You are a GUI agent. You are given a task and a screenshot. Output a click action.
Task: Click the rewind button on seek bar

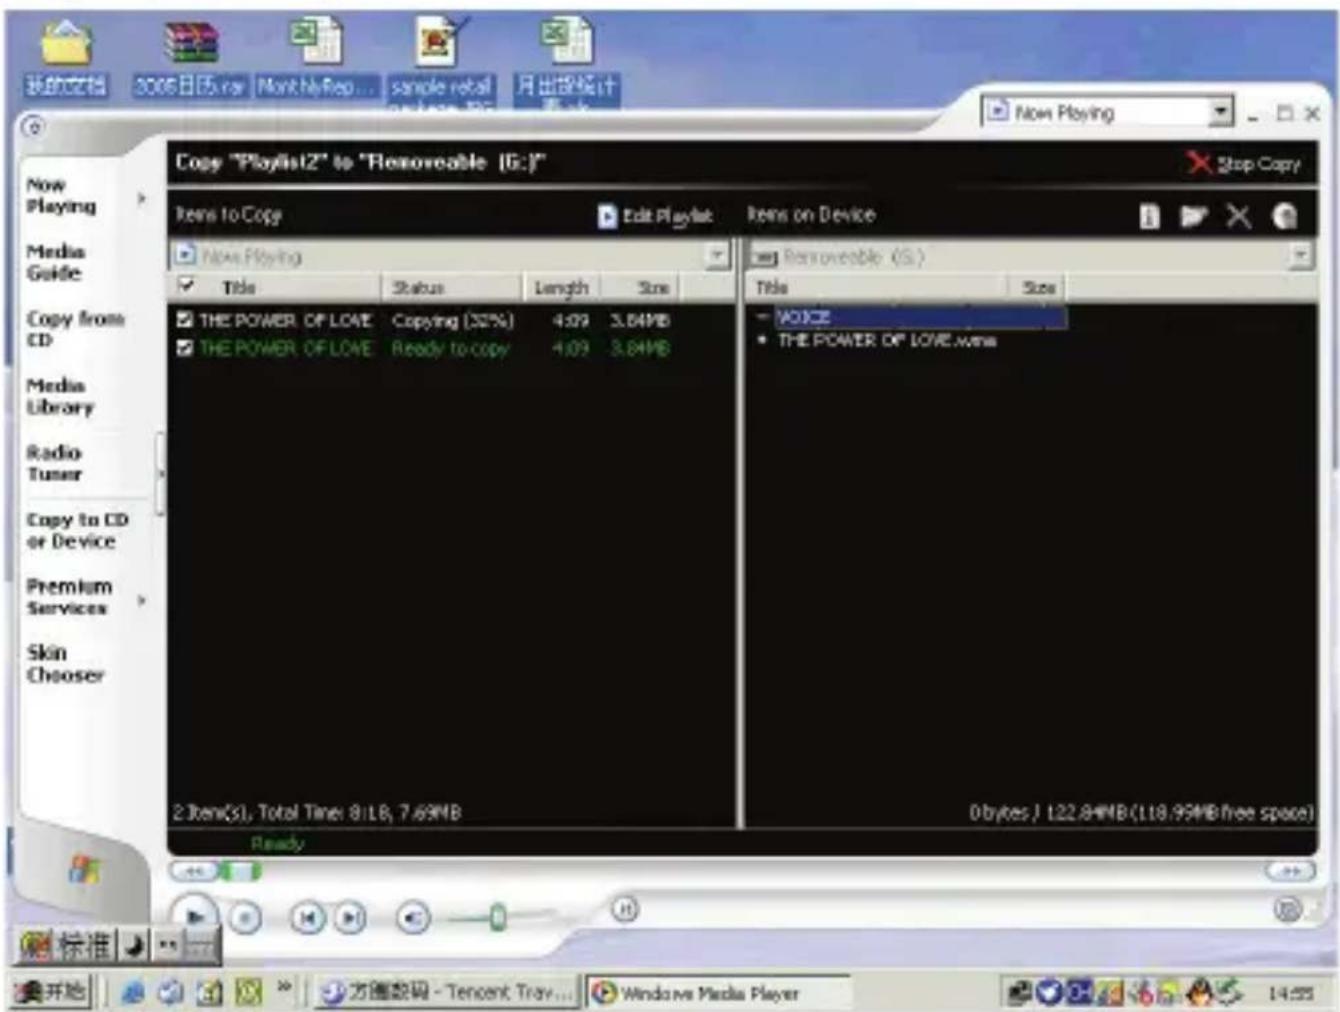[x=194, y=871]
